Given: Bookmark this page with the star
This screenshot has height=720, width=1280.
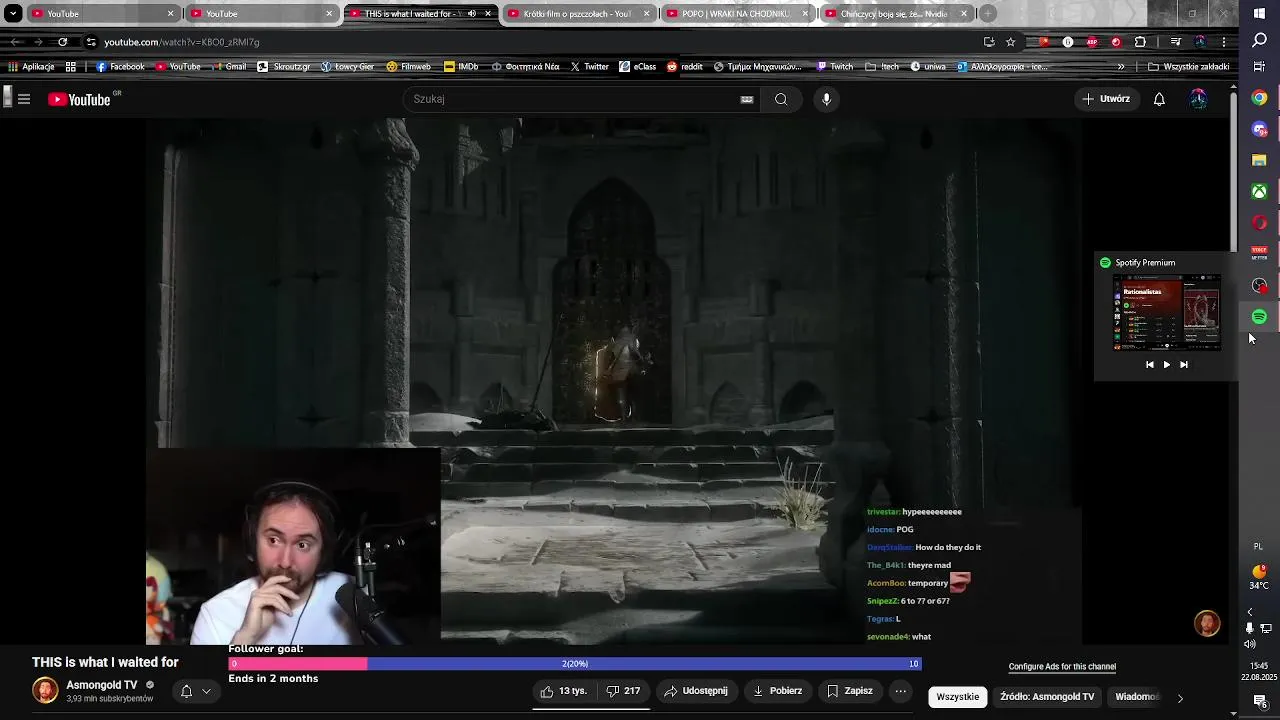Looking at the screenshot, I should (x=1011, y=42).
